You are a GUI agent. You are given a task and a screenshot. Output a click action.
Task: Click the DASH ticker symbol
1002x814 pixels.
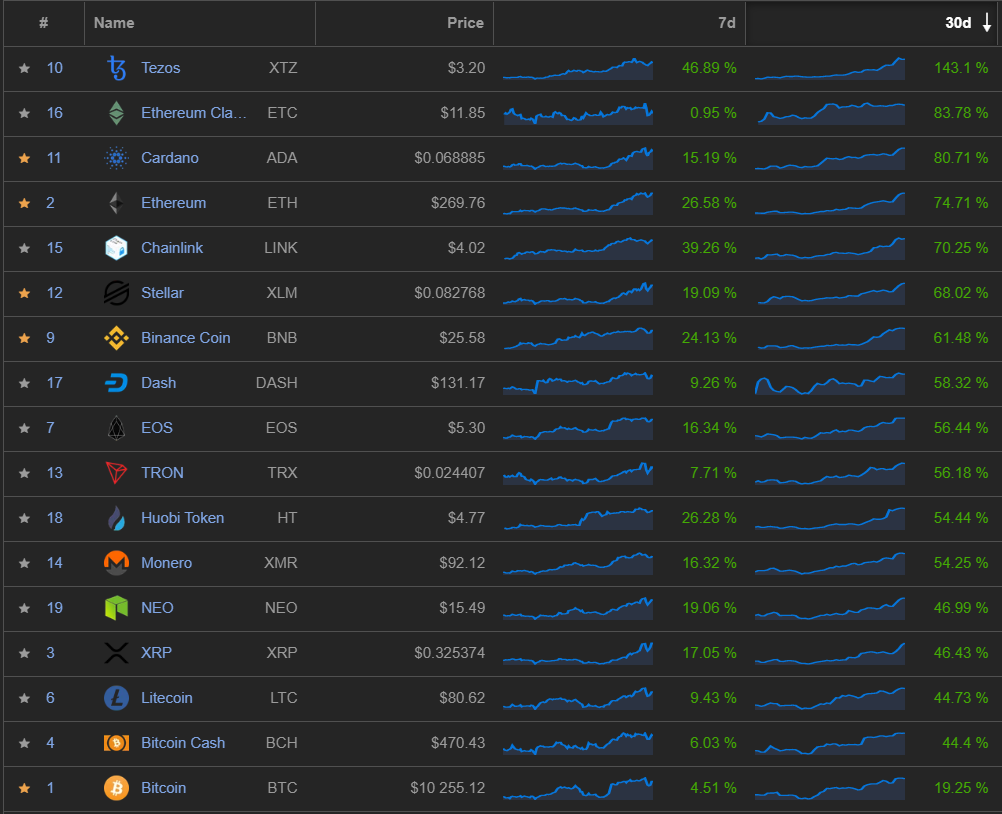(x=276, y=383)
